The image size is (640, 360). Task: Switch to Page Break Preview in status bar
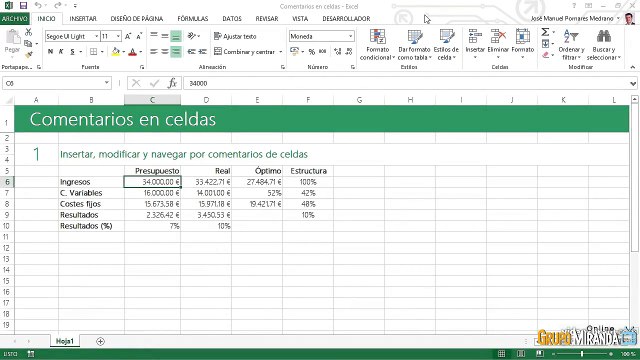[x=540, y=354]
